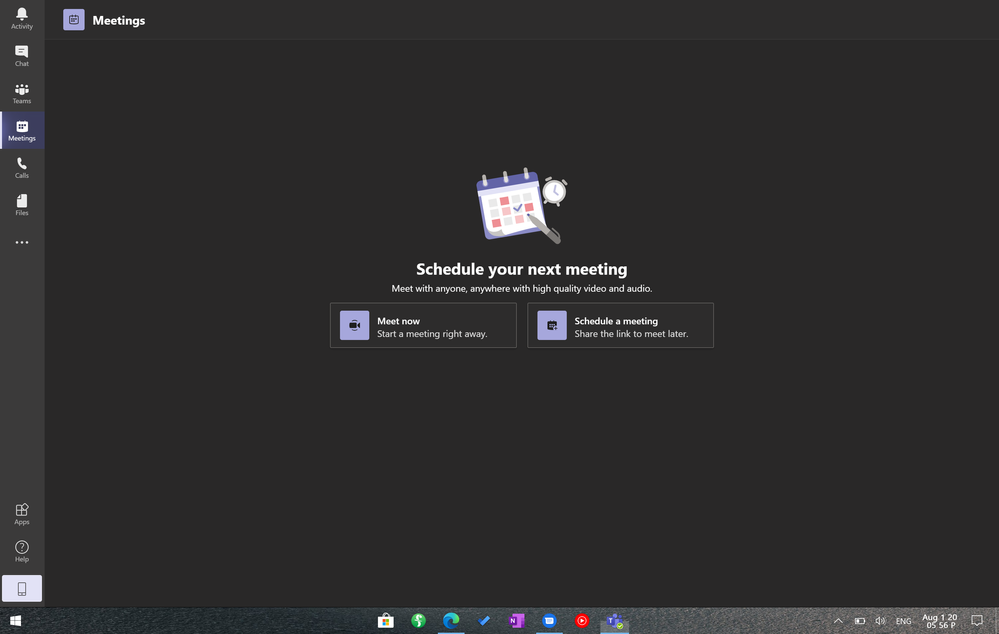
Task: Open the Action Center notifications
Action: (x=977, y=621)
